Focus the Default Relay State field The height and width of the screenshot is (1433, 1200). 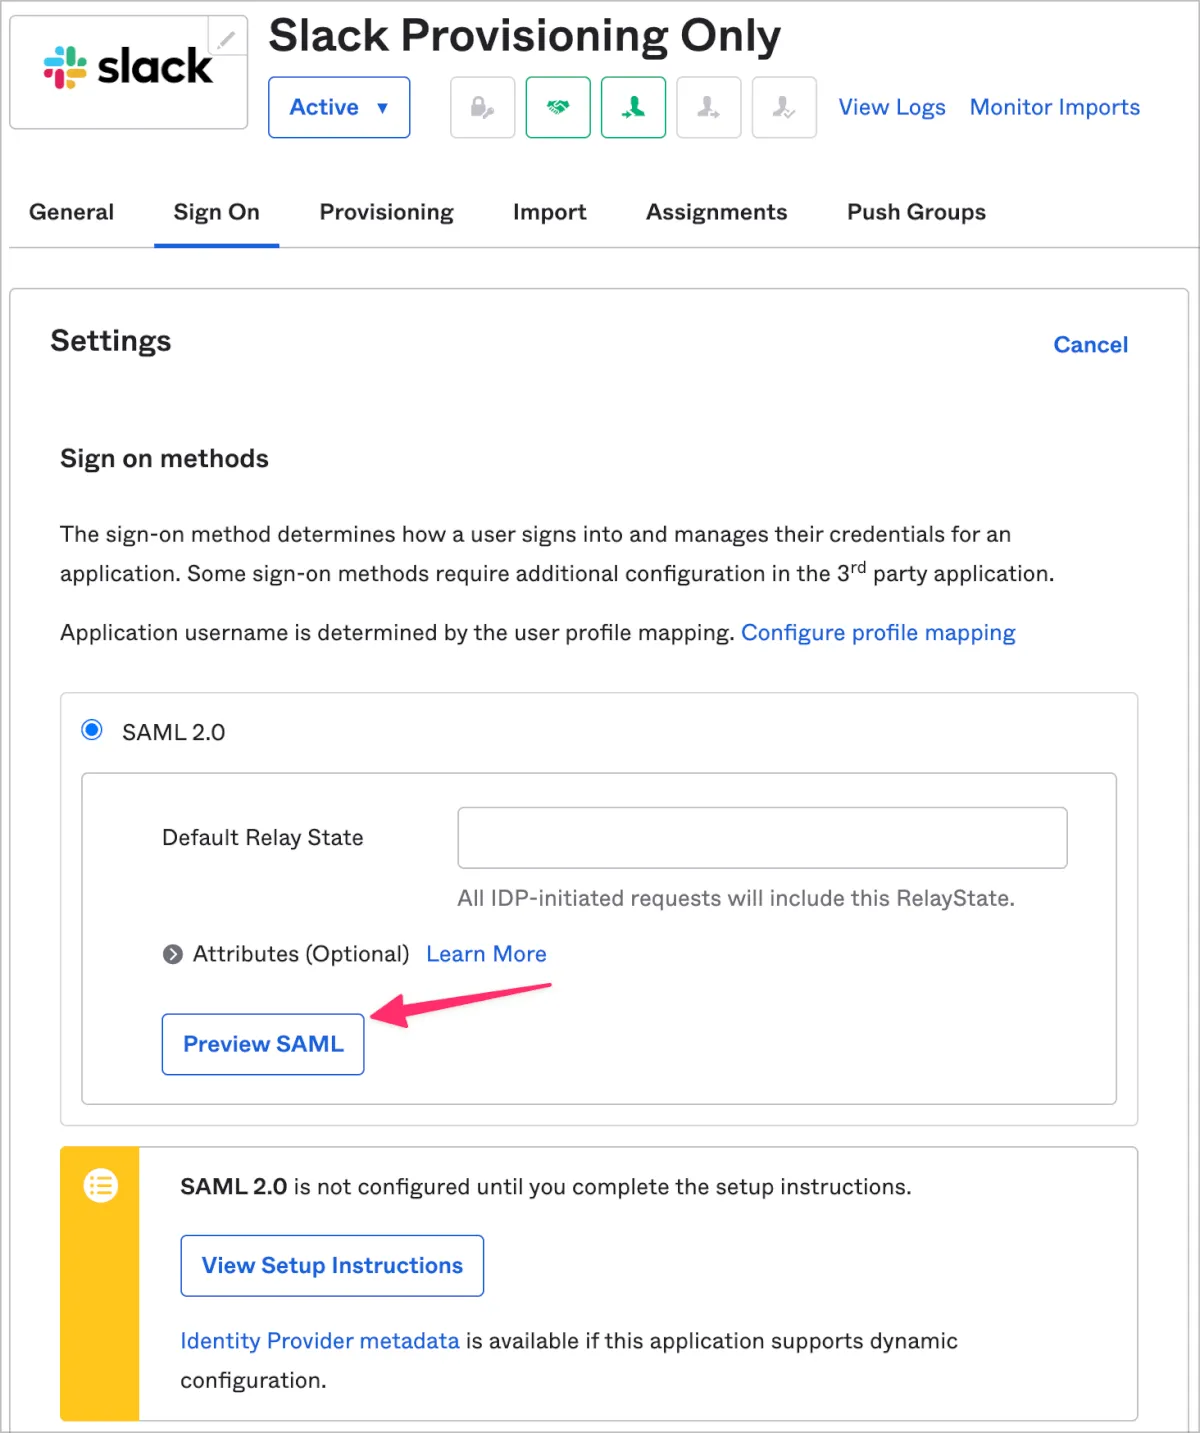click(x=762, y=838)
